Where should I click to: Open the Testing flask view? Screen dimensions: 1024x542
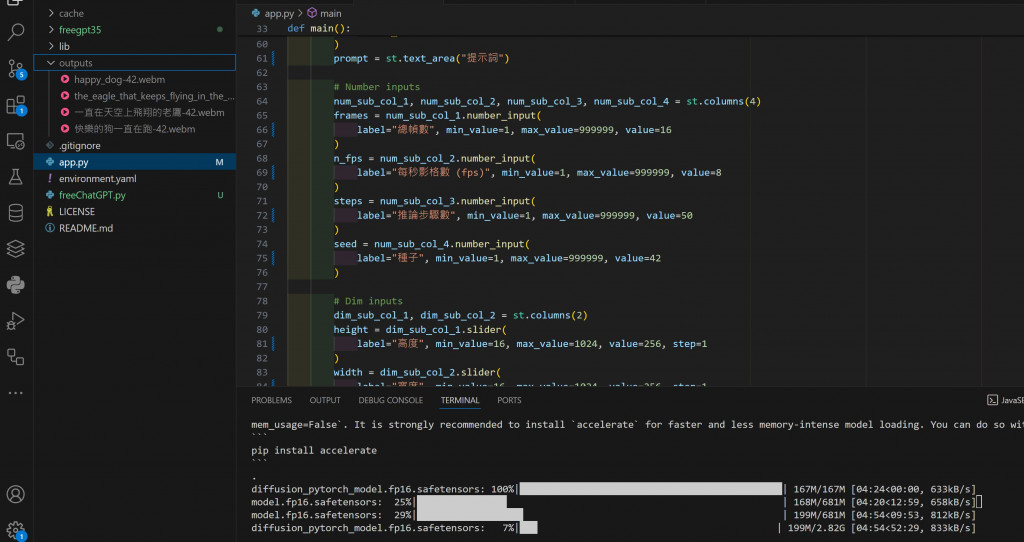pos(16,177)
